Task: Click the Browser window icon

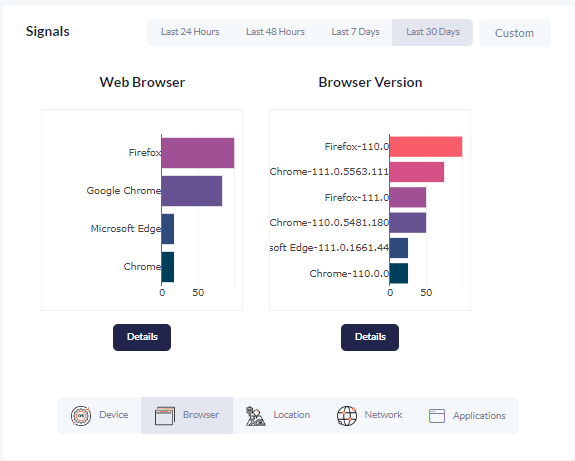Action: click(x=165, y=416)
